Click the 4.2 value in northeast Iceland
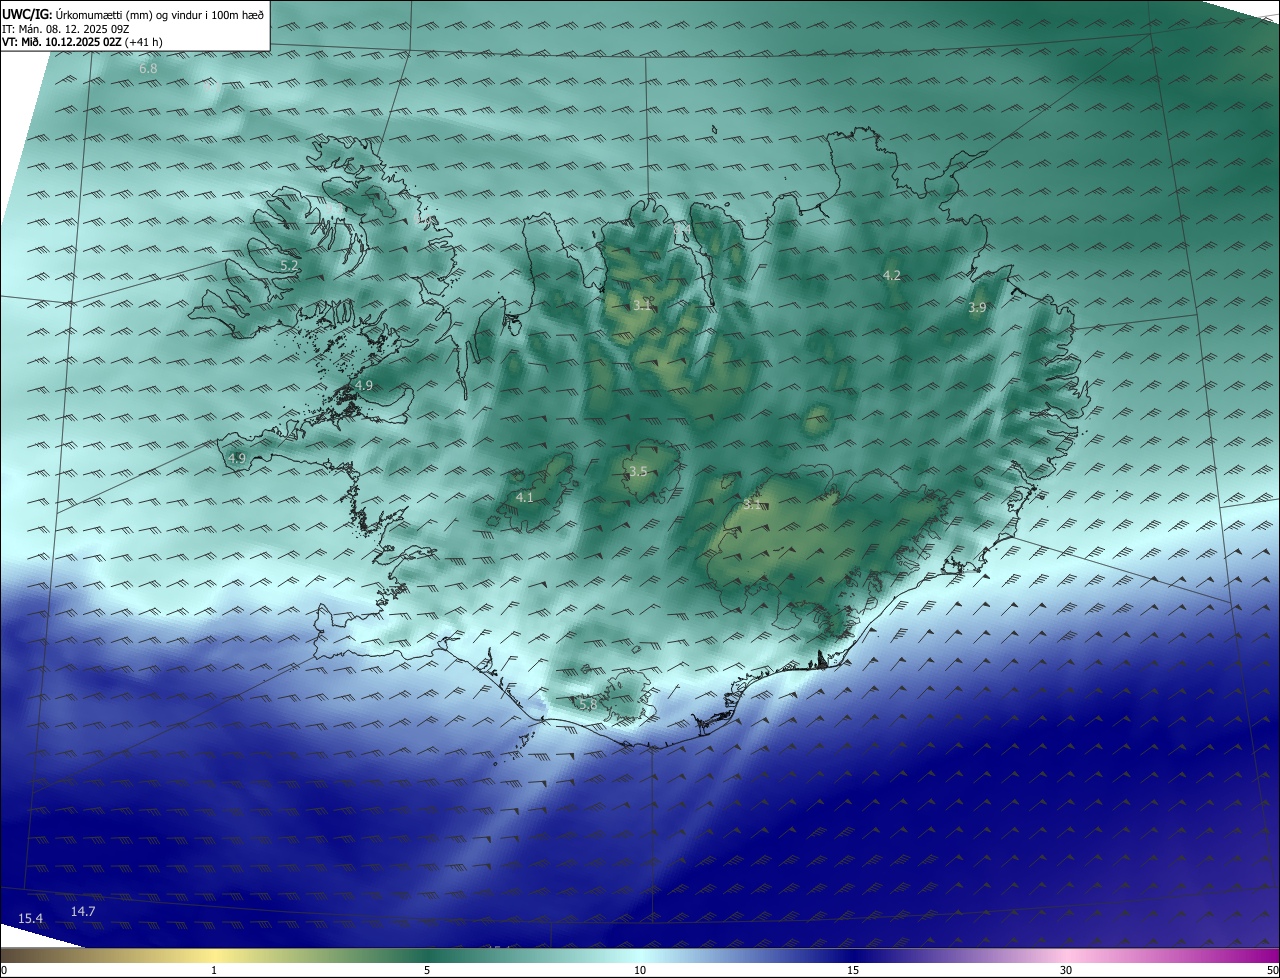 click(892, 275)
